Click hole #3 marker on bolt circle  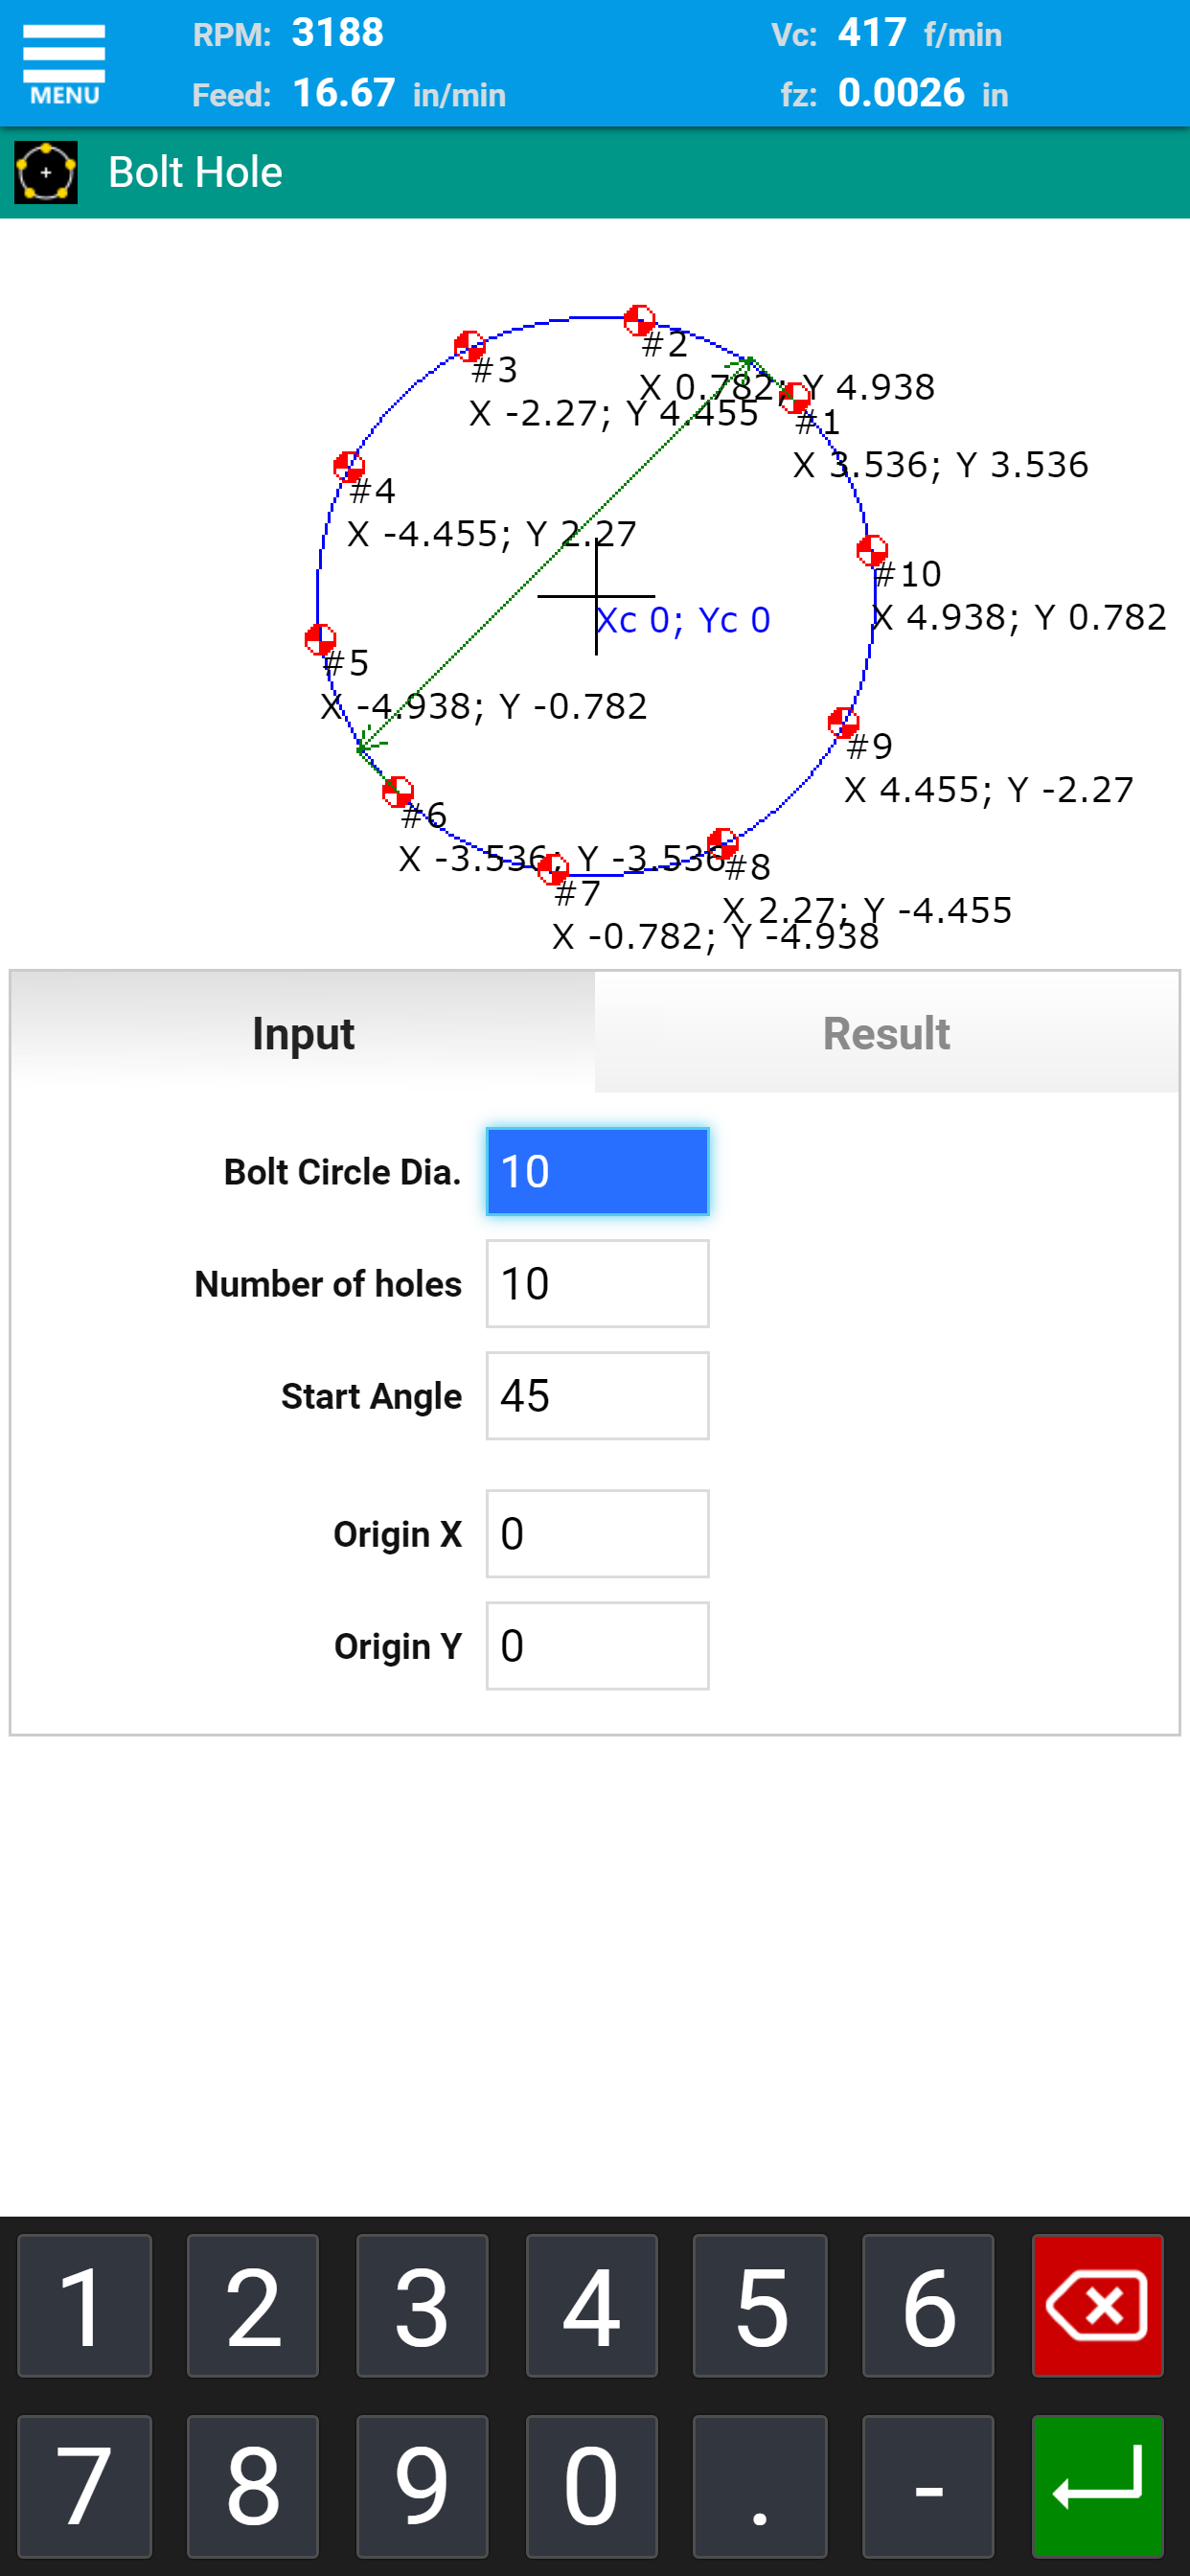pos(469,346)
